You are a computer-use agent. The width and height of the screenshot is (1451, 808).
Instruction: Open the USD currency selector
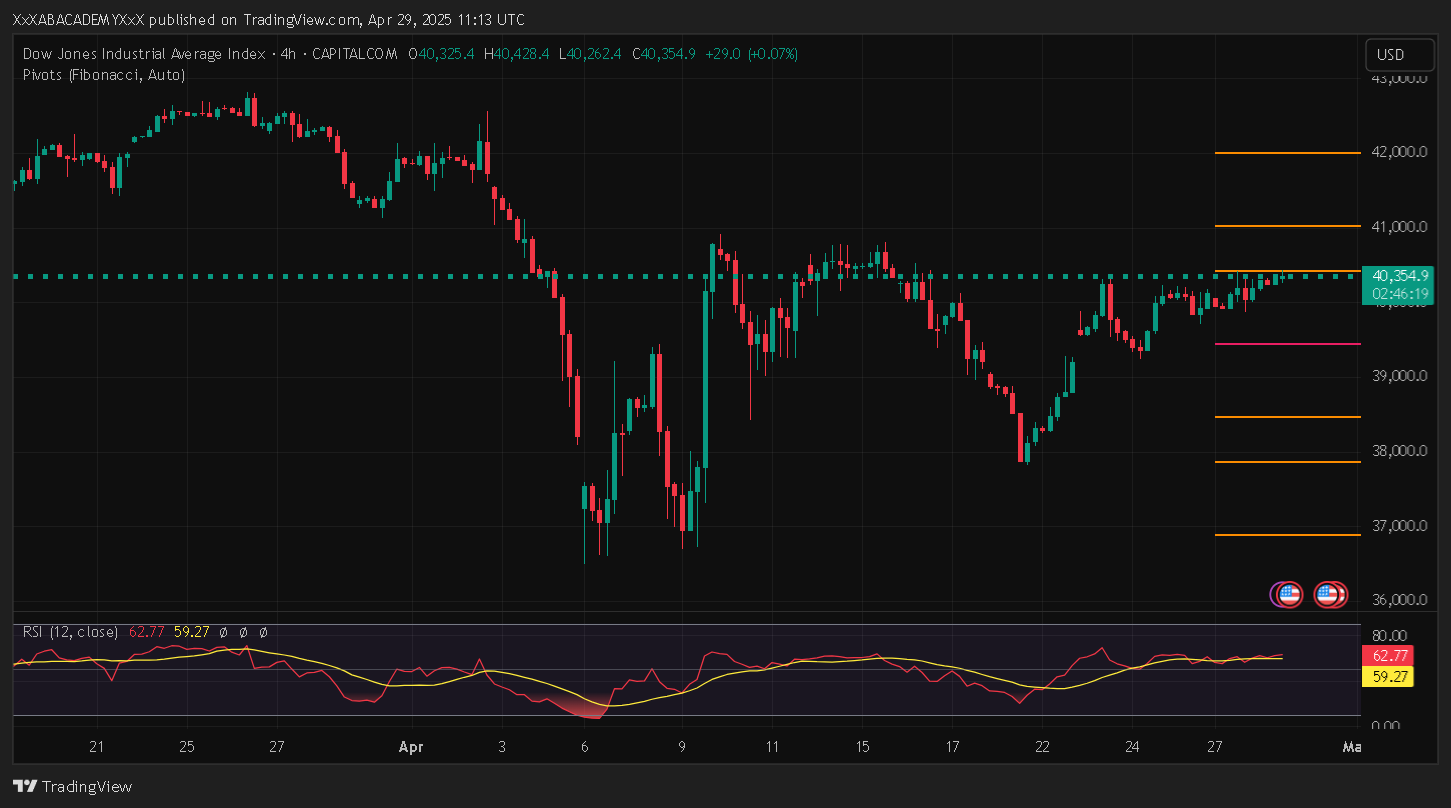click(1391, 55)
